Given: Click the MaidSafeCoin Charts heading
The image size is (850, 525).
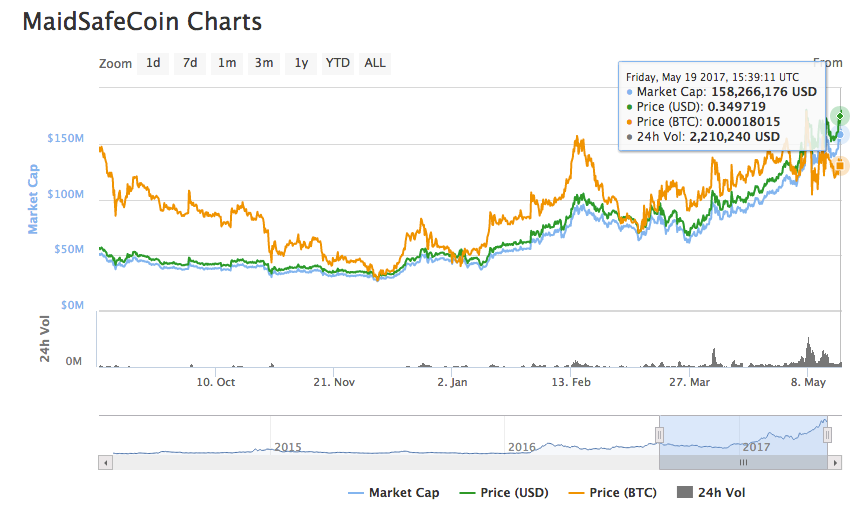Looking at the screenshot, I should coord(142,22).
